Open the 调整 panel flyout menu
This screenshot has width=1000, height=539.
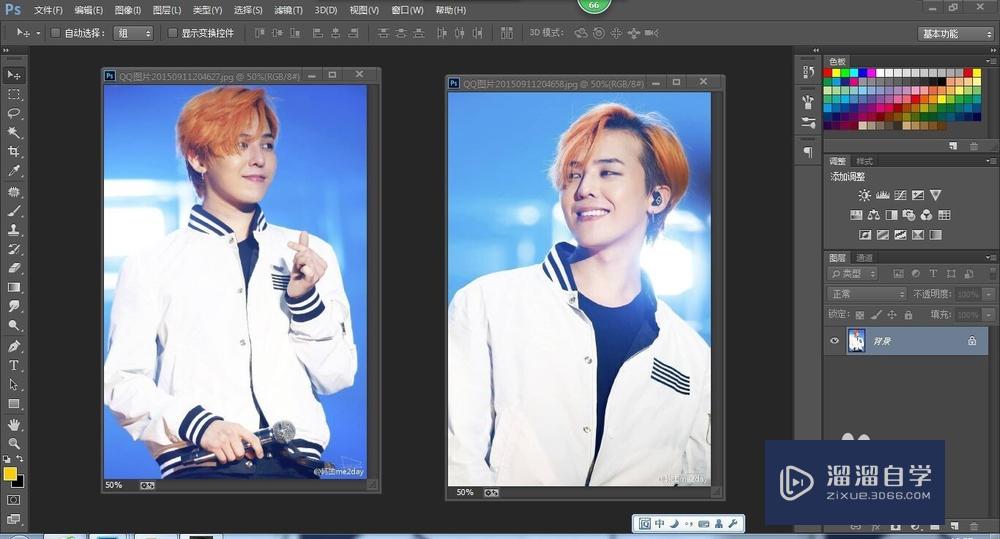[991, 161]
